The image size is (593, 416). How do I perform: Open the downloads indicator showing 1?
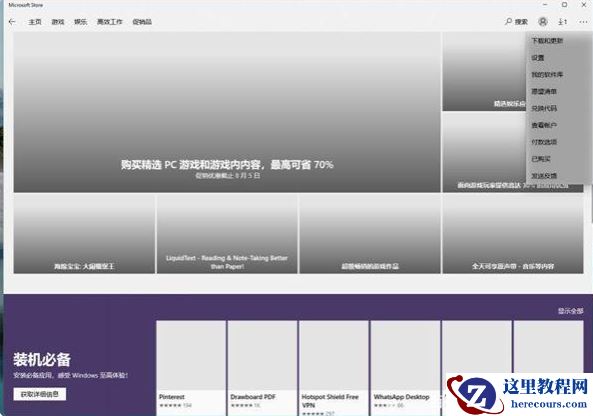coord(563,22)
